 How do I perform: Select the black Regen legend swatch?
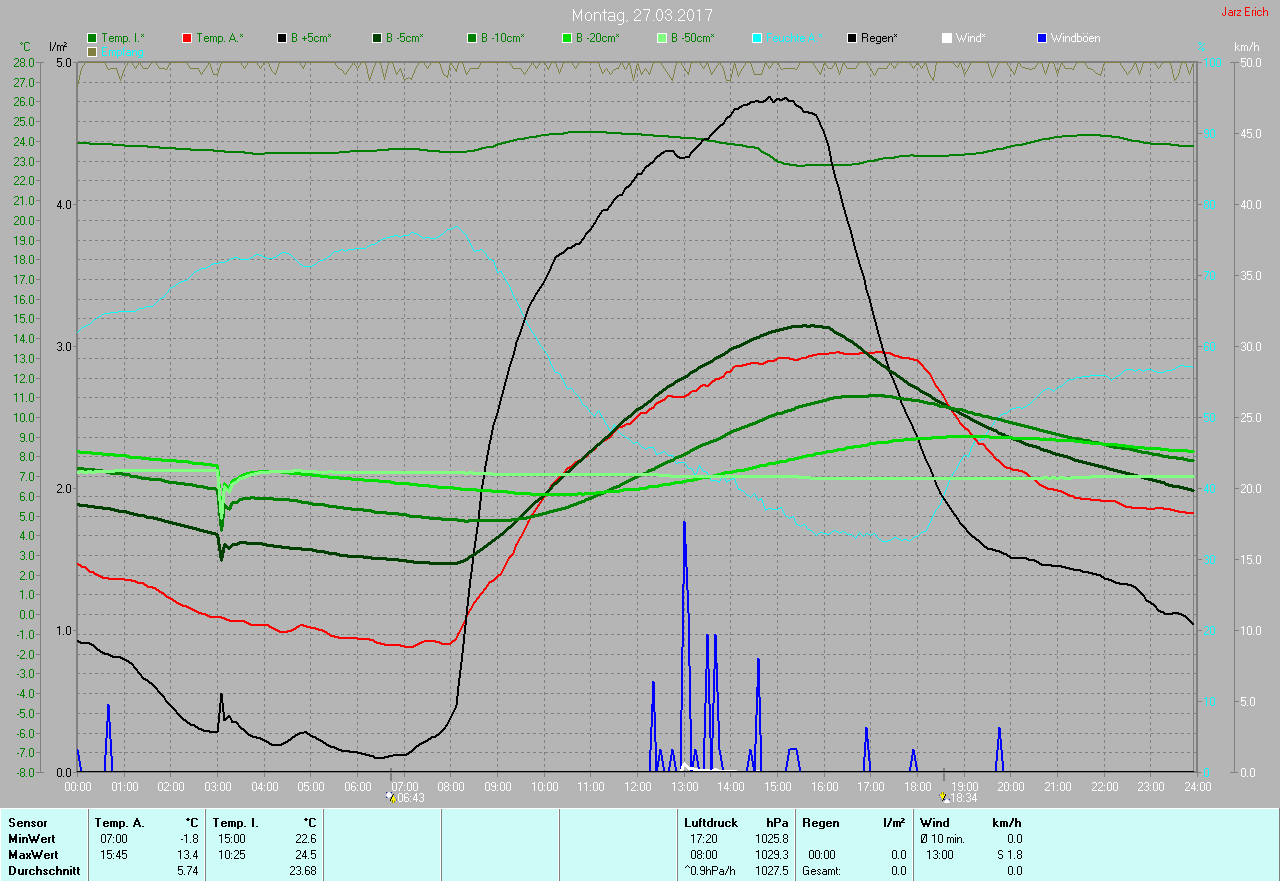[852, 38]
